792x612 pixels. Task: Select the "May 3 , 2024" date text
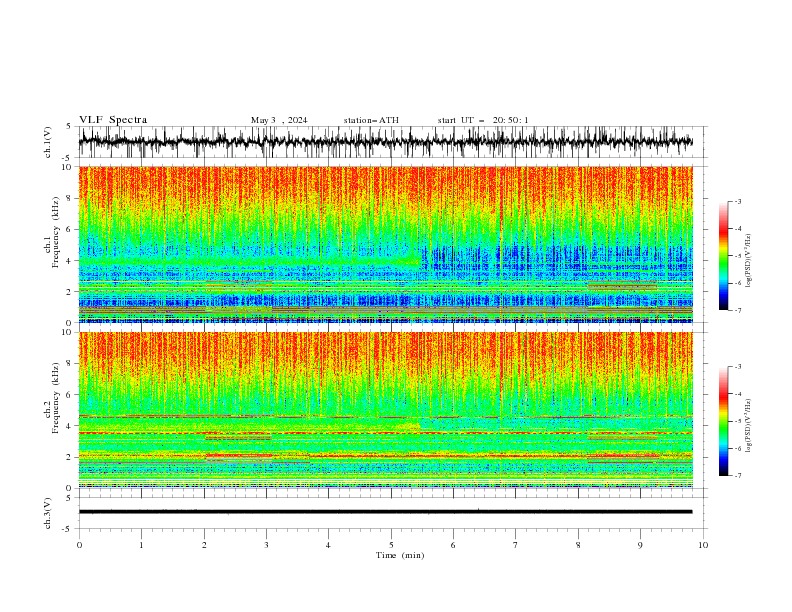click(279, 120)
